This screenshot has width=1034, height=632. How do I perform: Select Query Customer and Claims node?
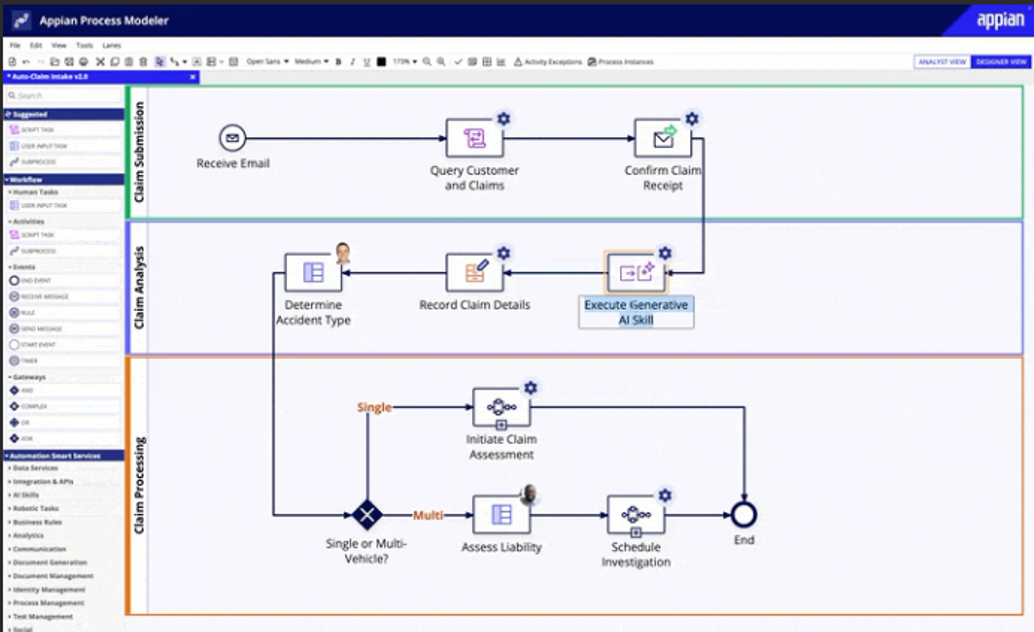(474, 139)
